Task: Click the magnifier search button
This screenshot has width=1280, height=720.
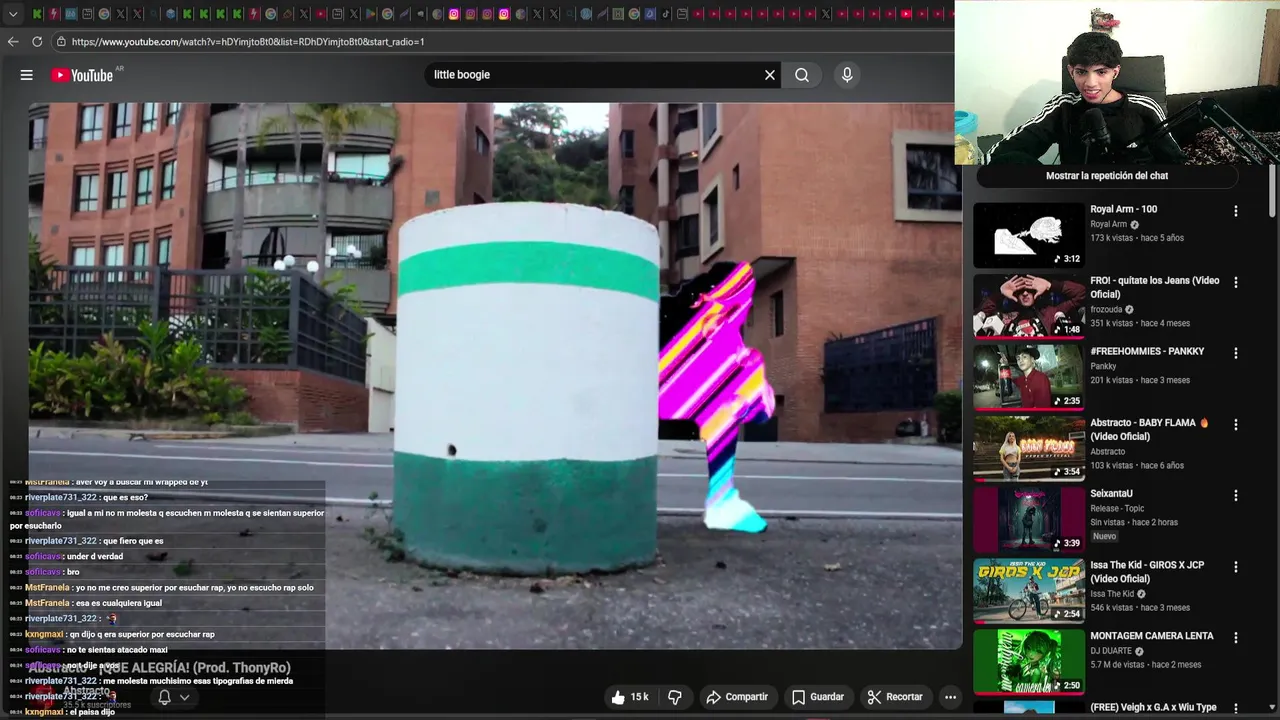Action: point(802,75)
